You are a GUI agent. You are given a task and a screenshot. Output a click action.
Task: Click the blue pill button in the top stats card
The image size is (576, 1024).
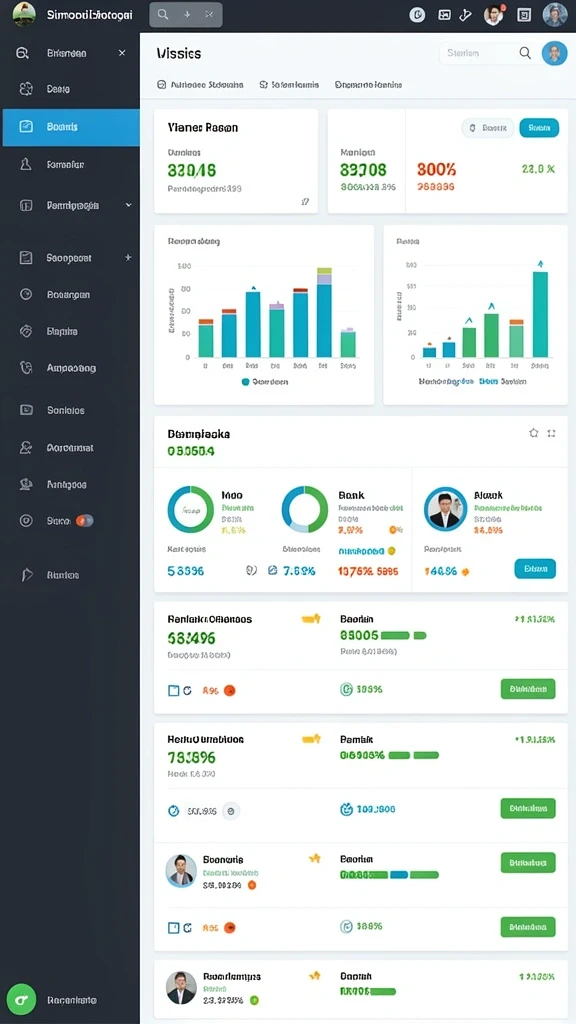[539, 128]
